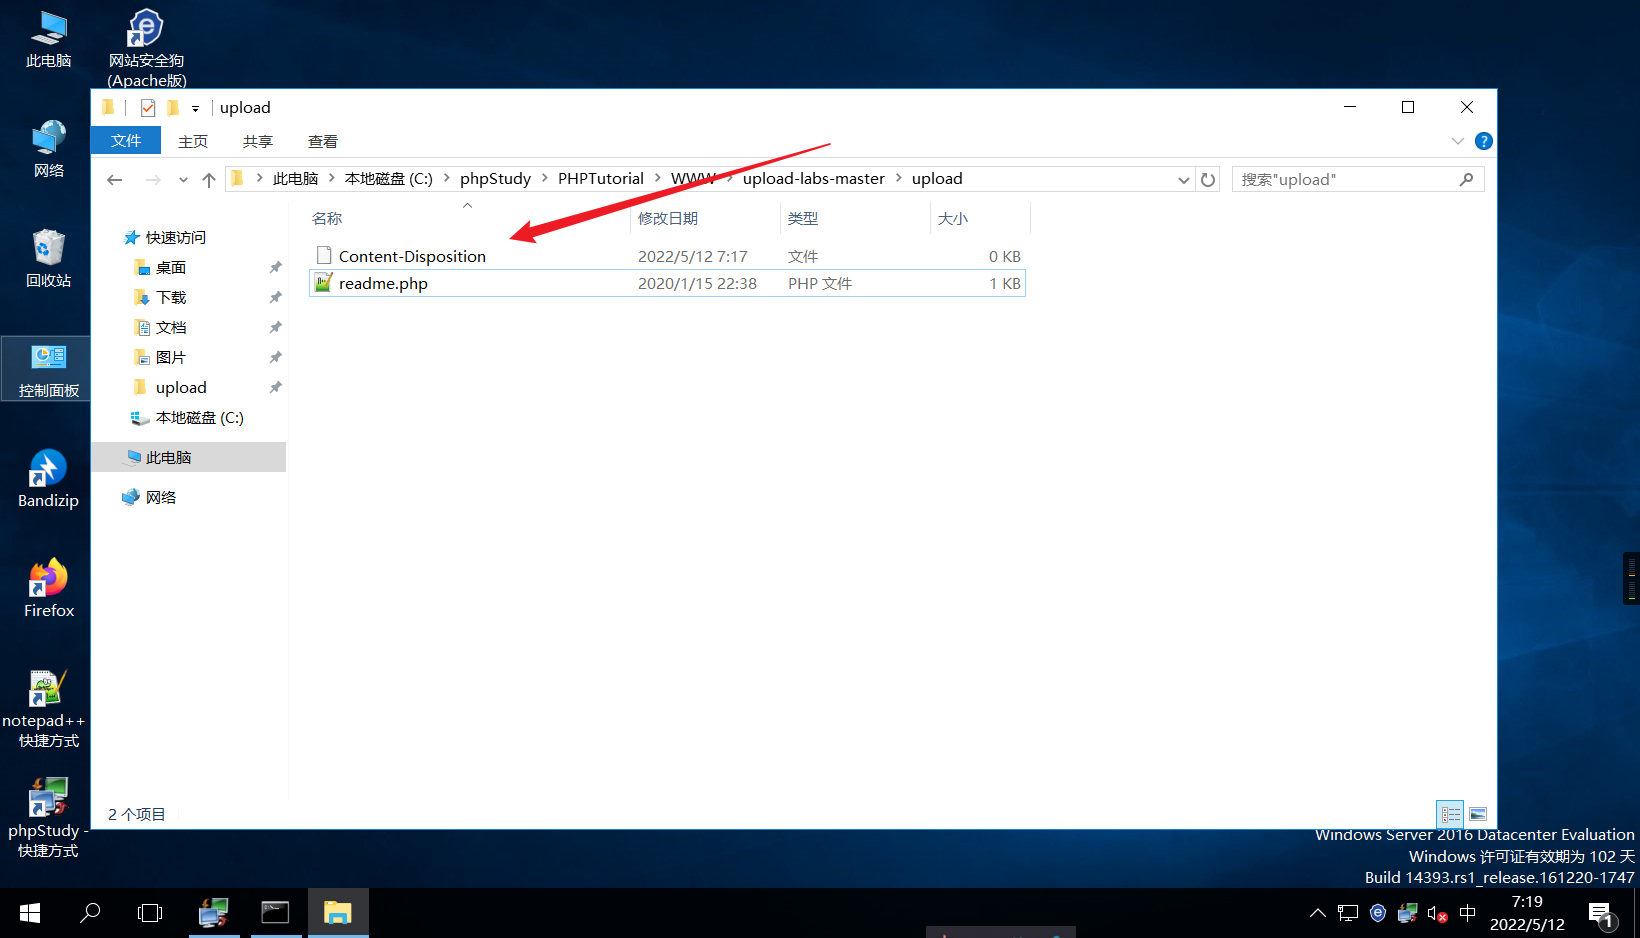
Task: Open the volume control in system tray
Action: coord(1437,913)
